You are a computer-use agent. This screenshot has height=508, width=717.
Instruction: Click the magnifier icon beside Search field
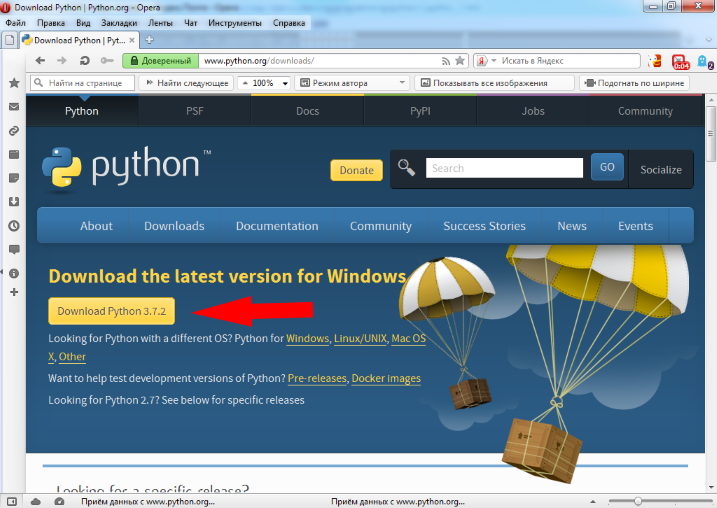click(x=405, y=168)
